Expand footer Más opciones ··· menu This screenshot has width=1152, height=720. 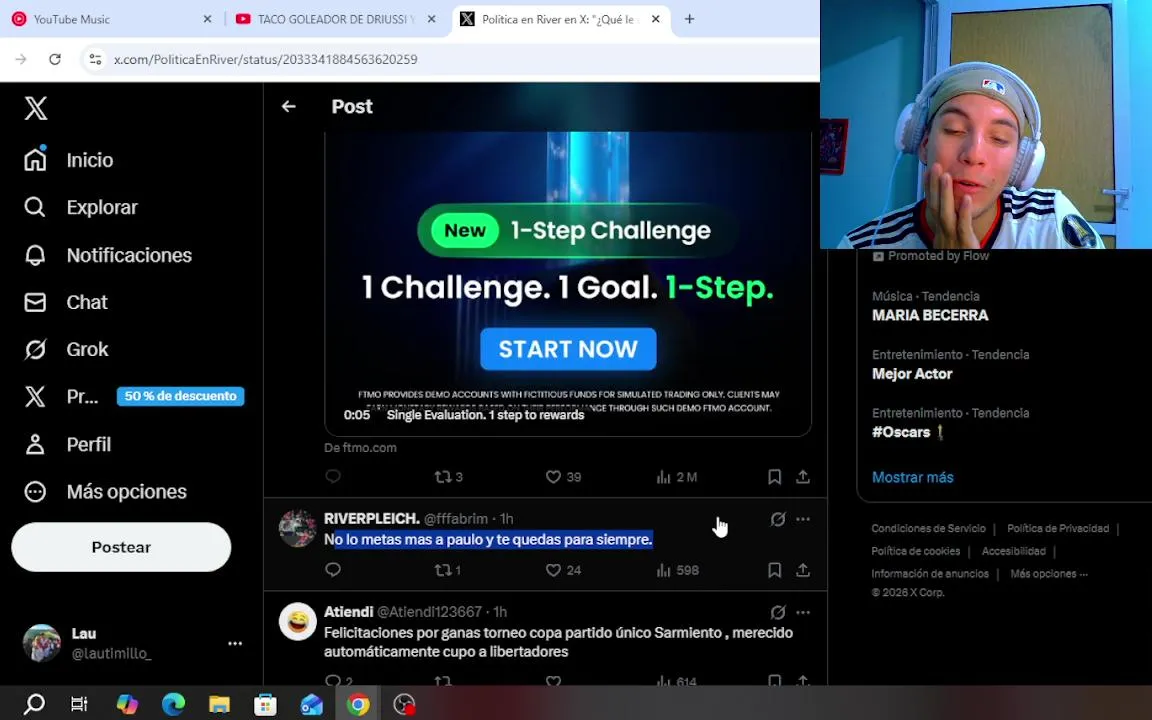1049,574
